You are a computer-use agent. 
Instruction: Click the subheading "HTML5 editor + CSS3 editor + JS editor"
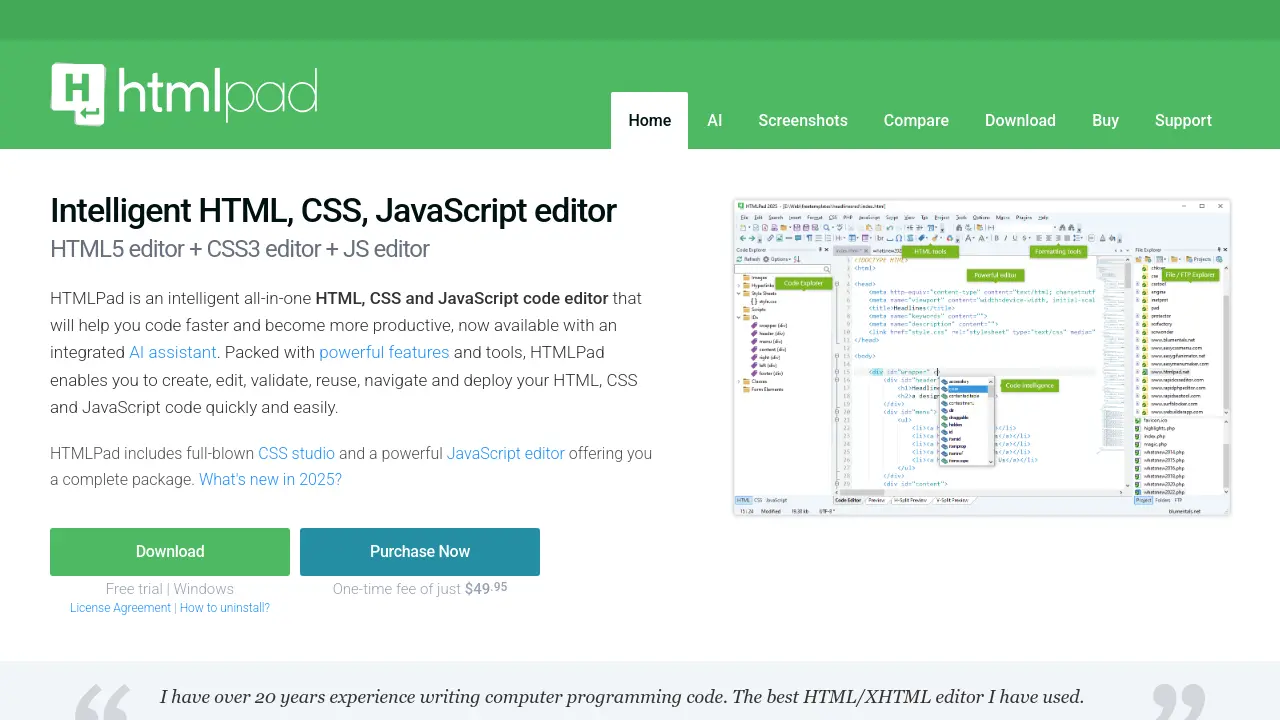click(240, 249)
